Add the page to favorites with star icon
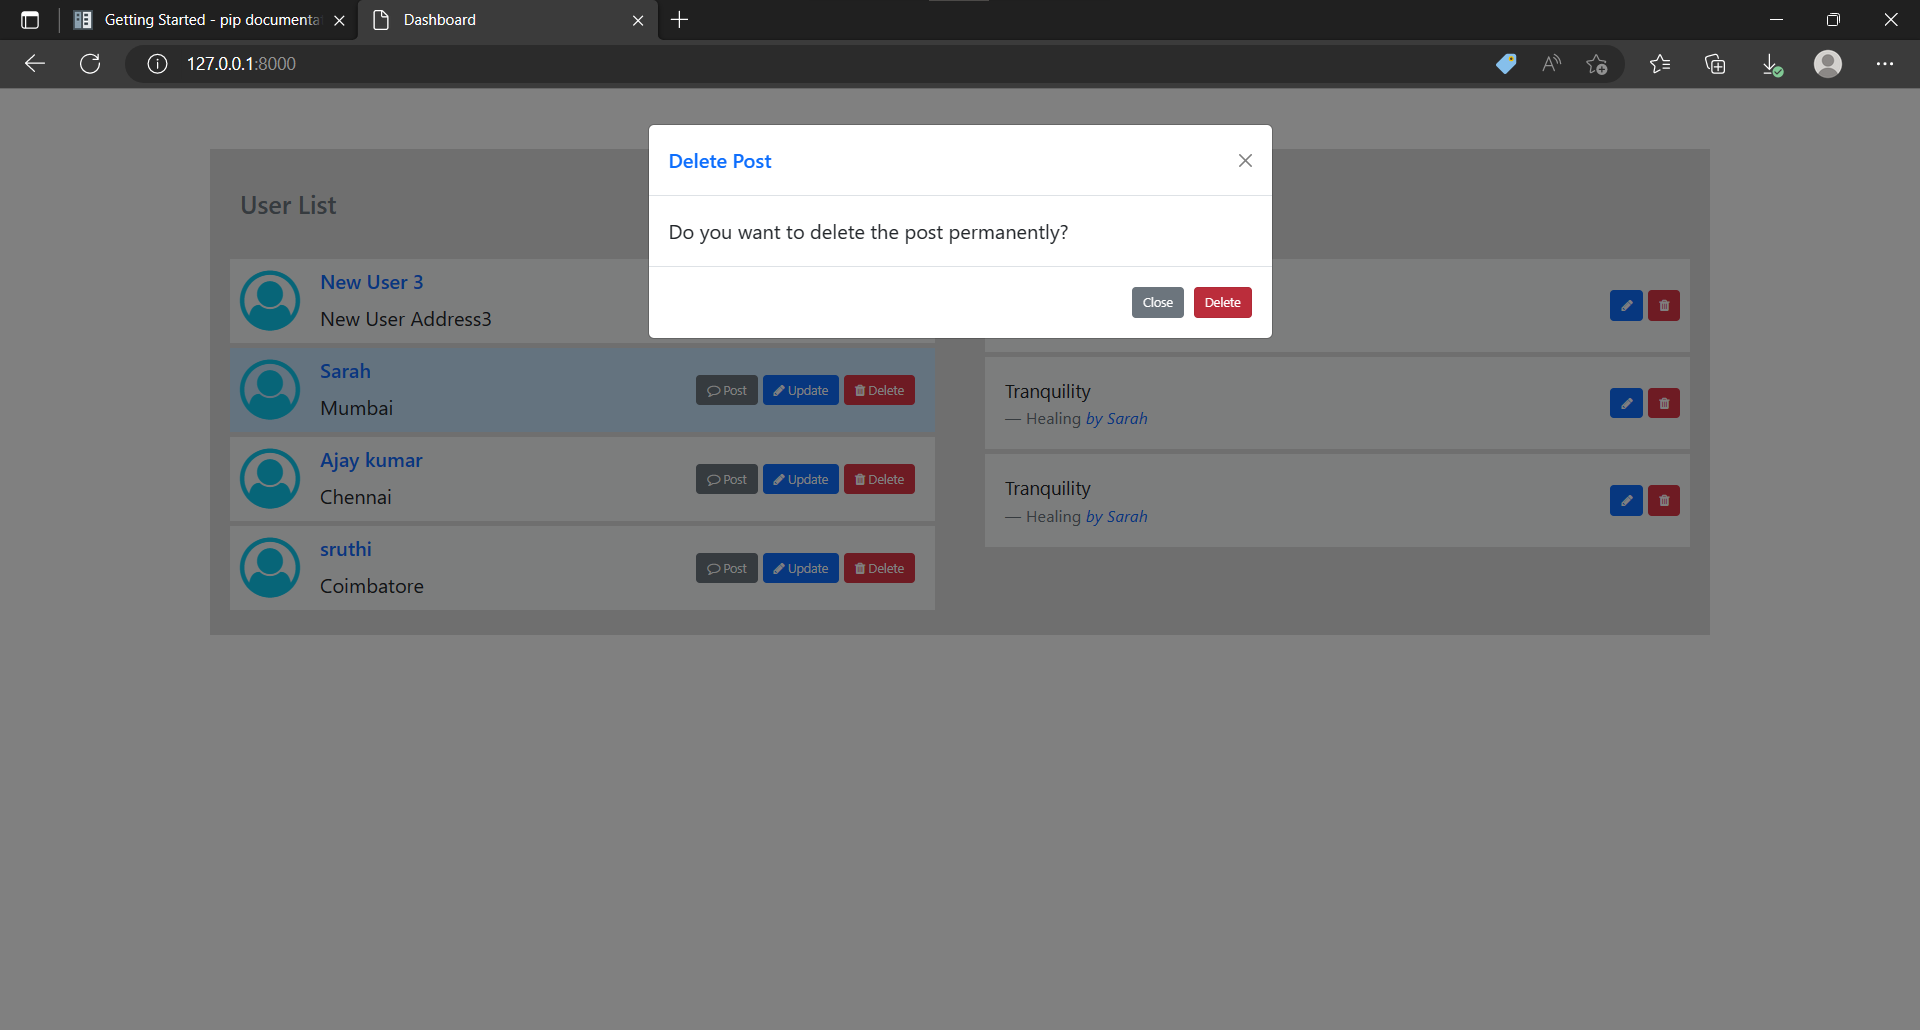This screenshot has width=1920, height=1030. pos(1597,63)
